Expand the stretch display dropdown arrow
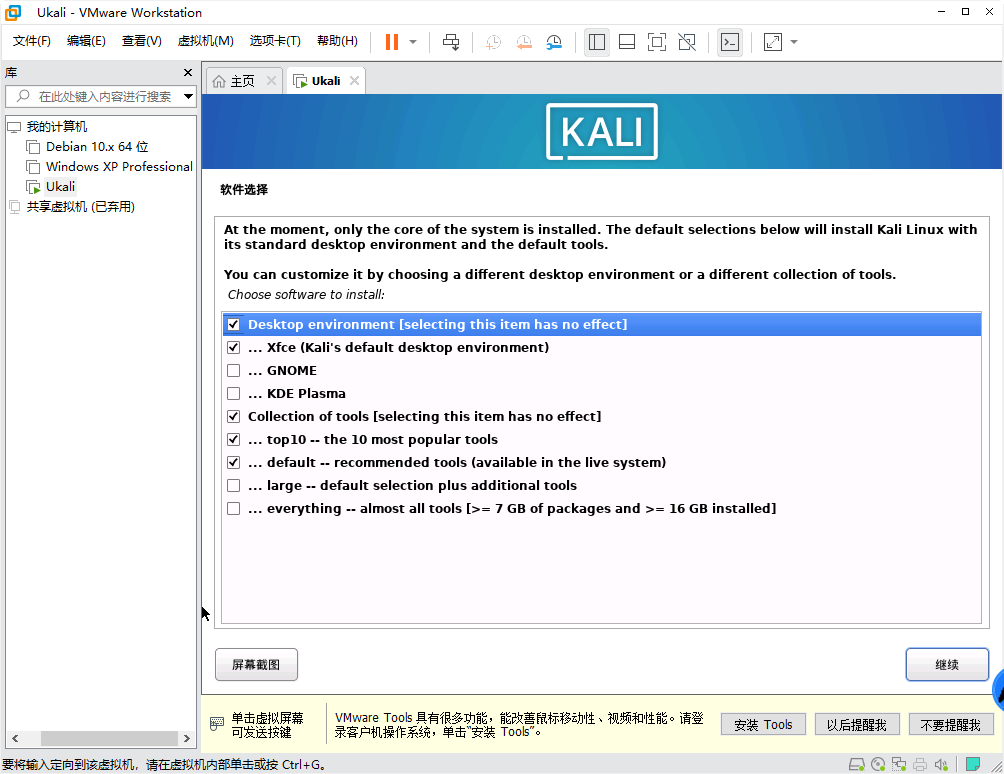 (x=794, y=42)
